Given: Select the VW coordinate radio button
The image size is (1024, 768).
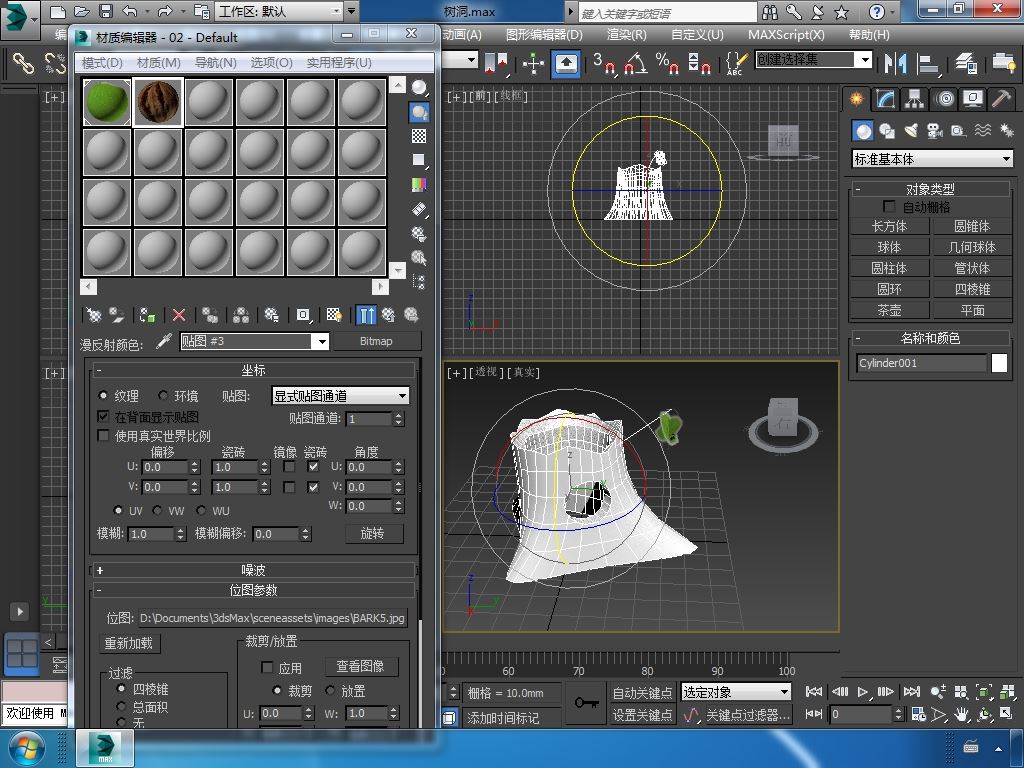Looking at the screenshot, I should pos(157,510).
